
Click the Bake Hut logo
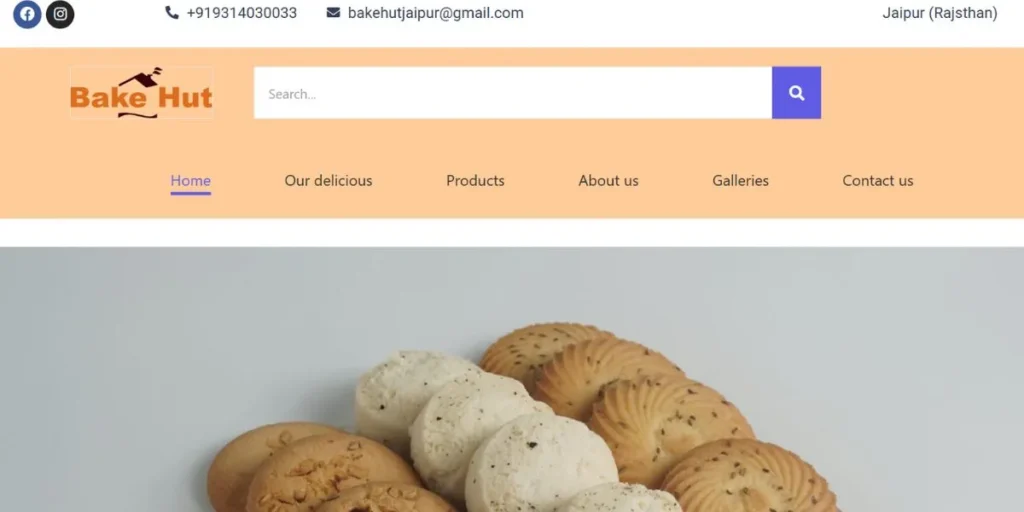[x=141, y=93]
